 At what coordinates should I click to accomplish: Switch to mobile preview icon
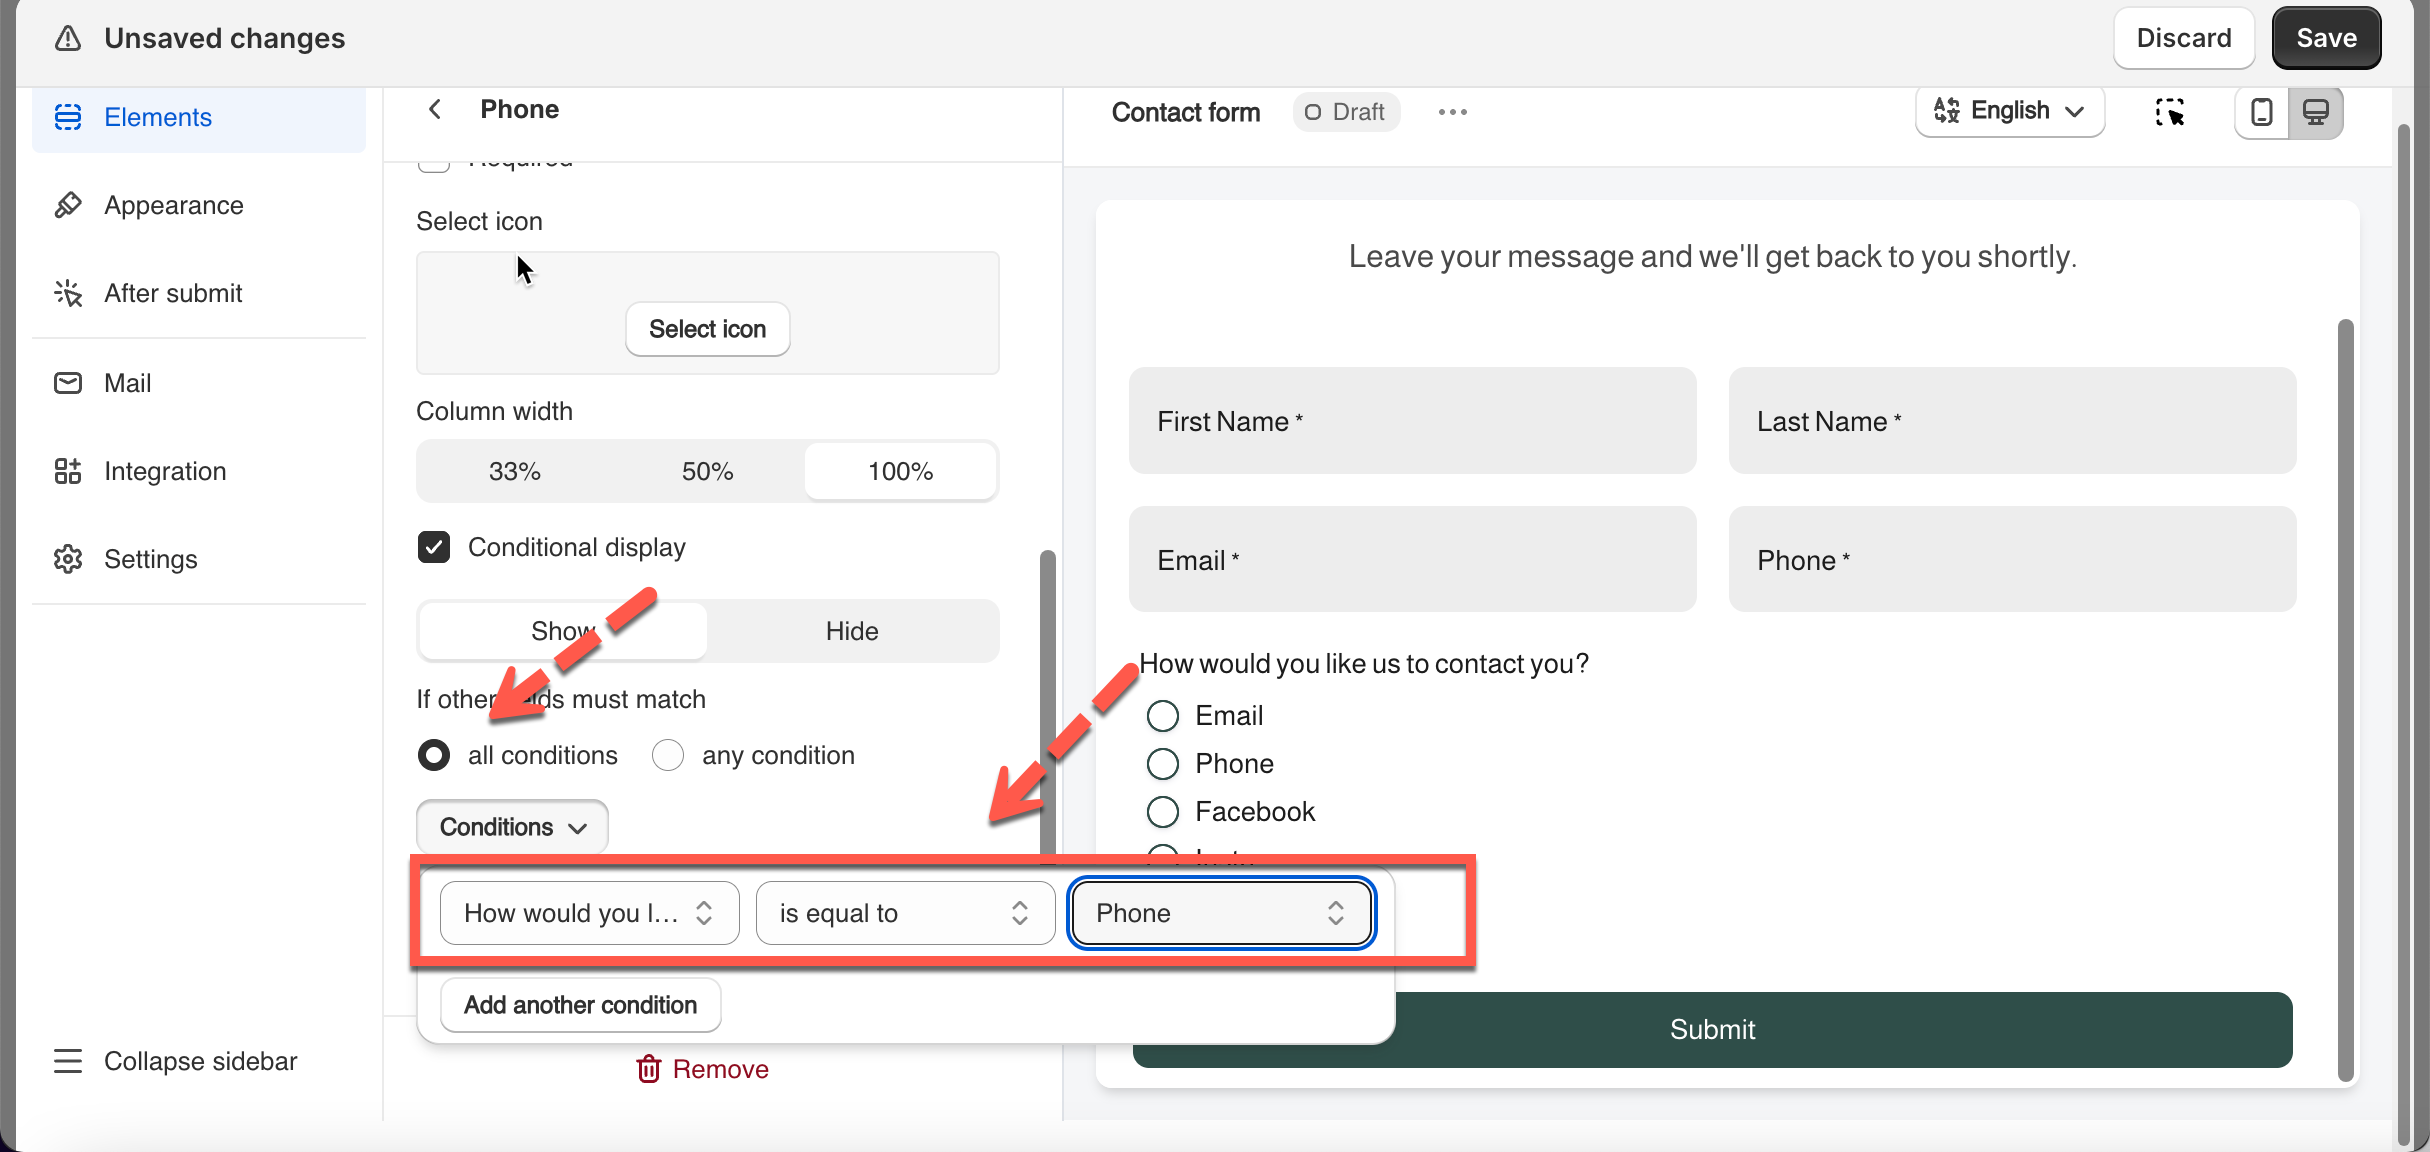(x=2261, y=112)
